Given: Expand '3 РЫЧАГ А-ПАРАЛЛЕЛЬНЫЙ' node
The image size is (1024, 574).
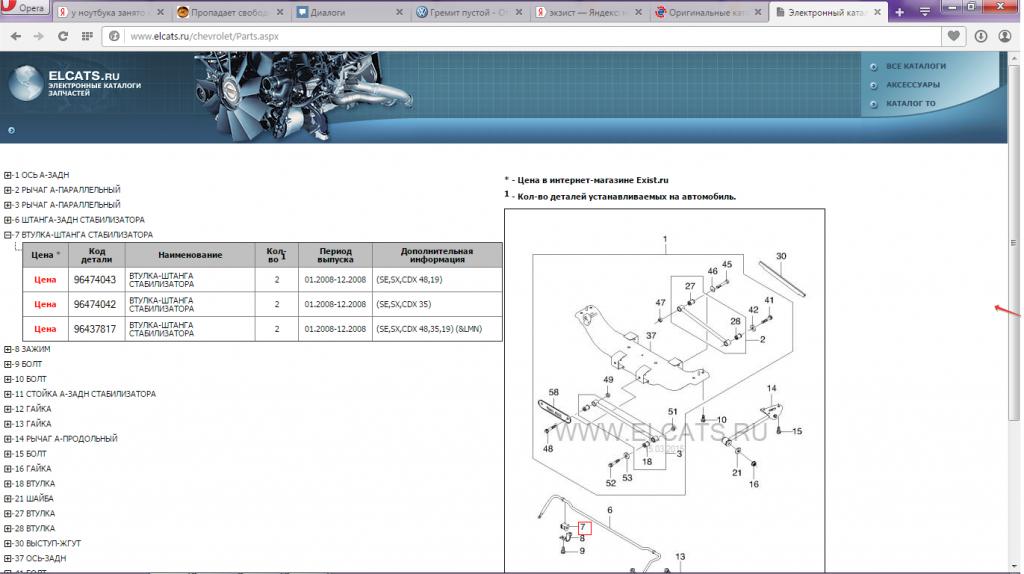Looking at the screenshot, I should 8,205.
